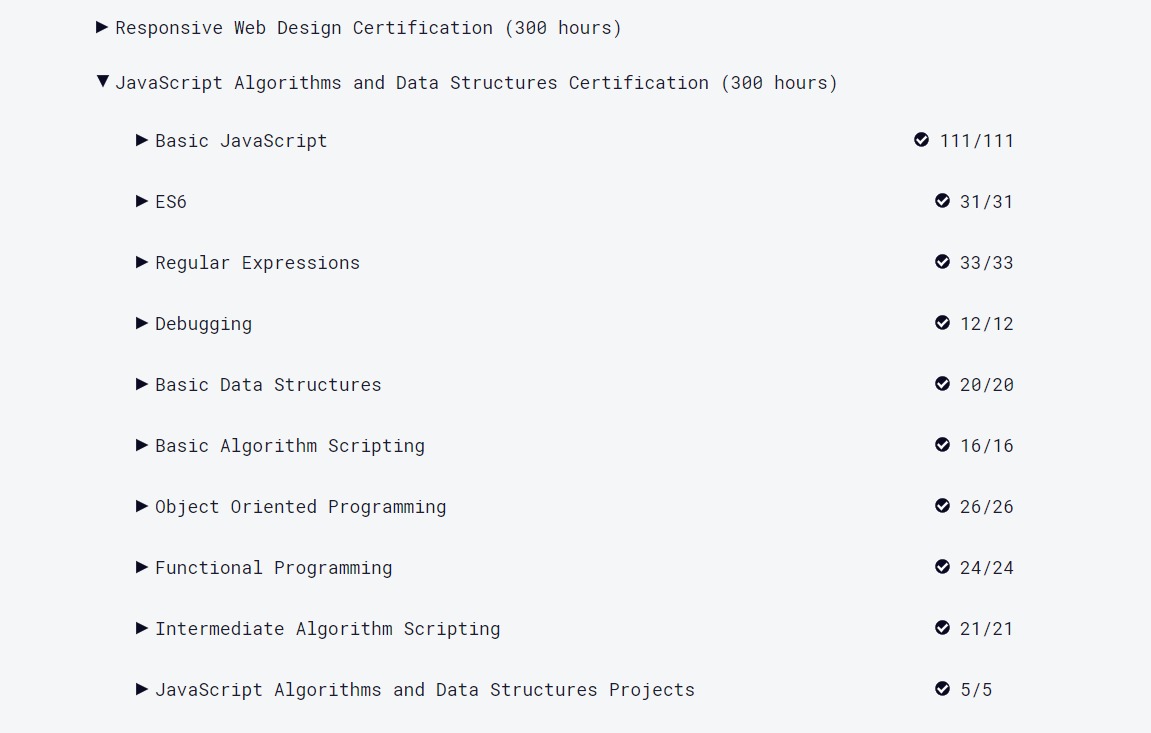1151x733 pixels.
Task: Expand the Responsive Web Design Certification arrow
Action: [102, 27]
